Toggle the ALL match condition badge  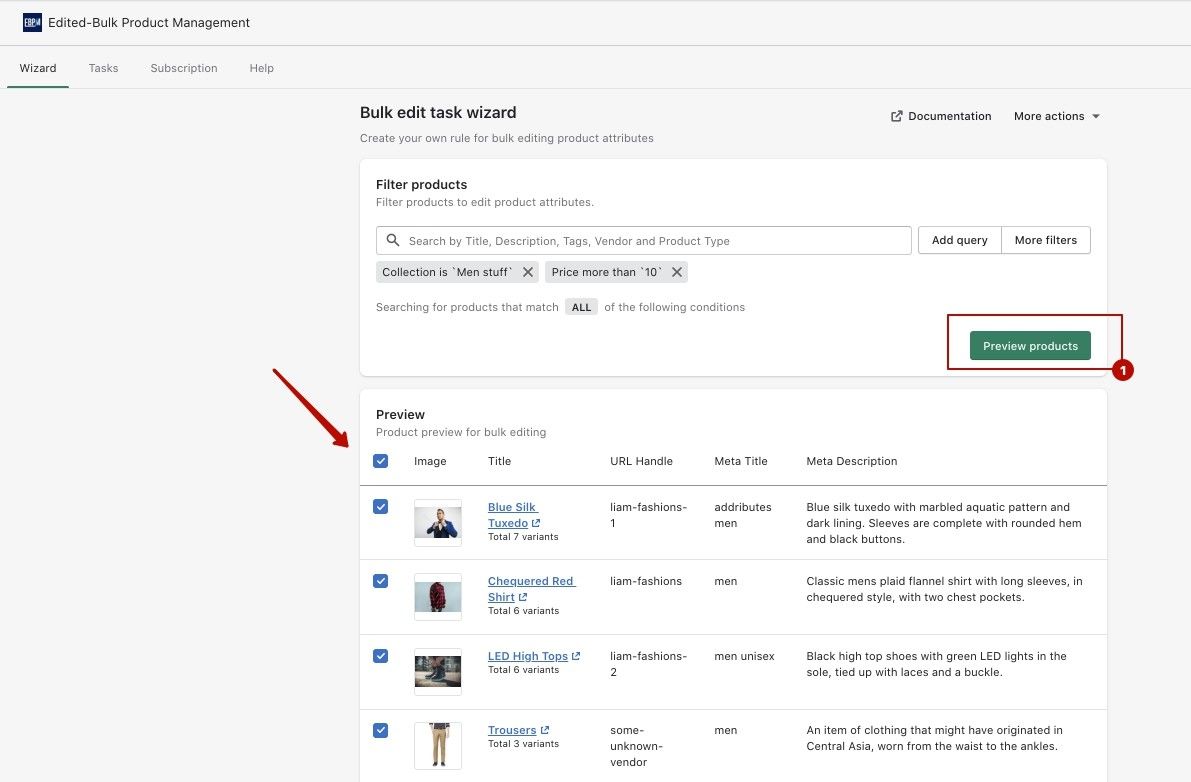(581, 307)
